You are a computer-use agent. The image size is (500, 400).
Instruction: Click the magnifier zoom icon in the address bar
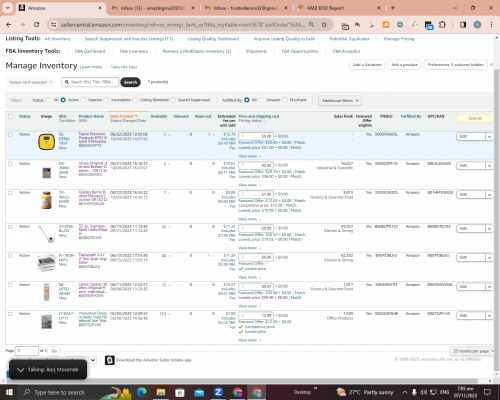[x=311, y=25]
